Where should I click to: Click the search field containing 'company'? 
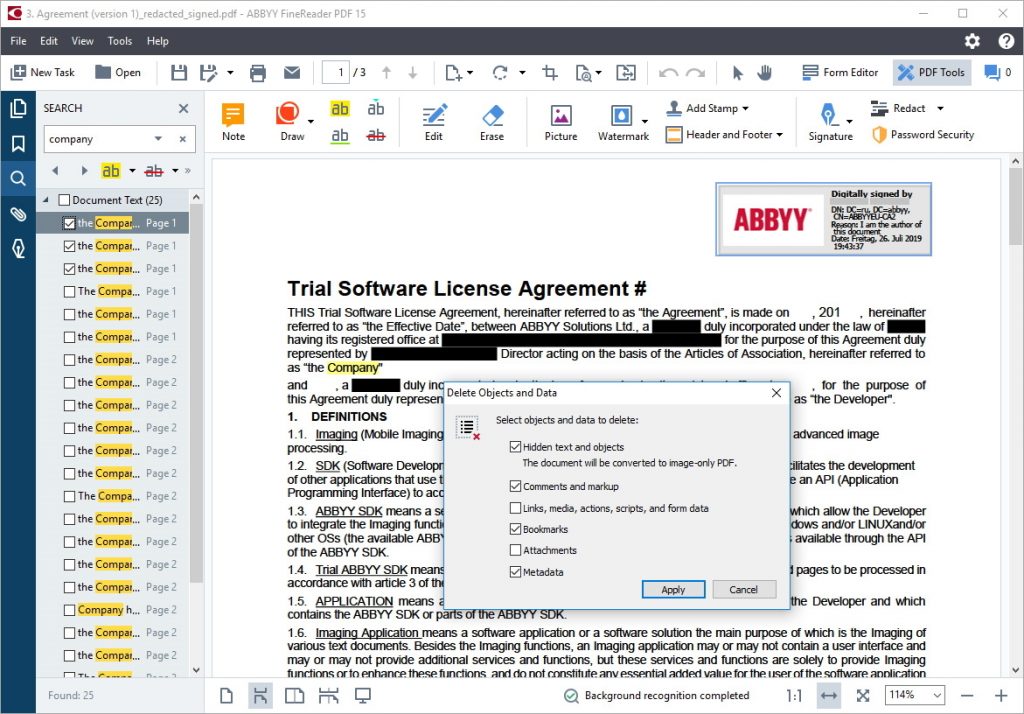coord(98,139)
